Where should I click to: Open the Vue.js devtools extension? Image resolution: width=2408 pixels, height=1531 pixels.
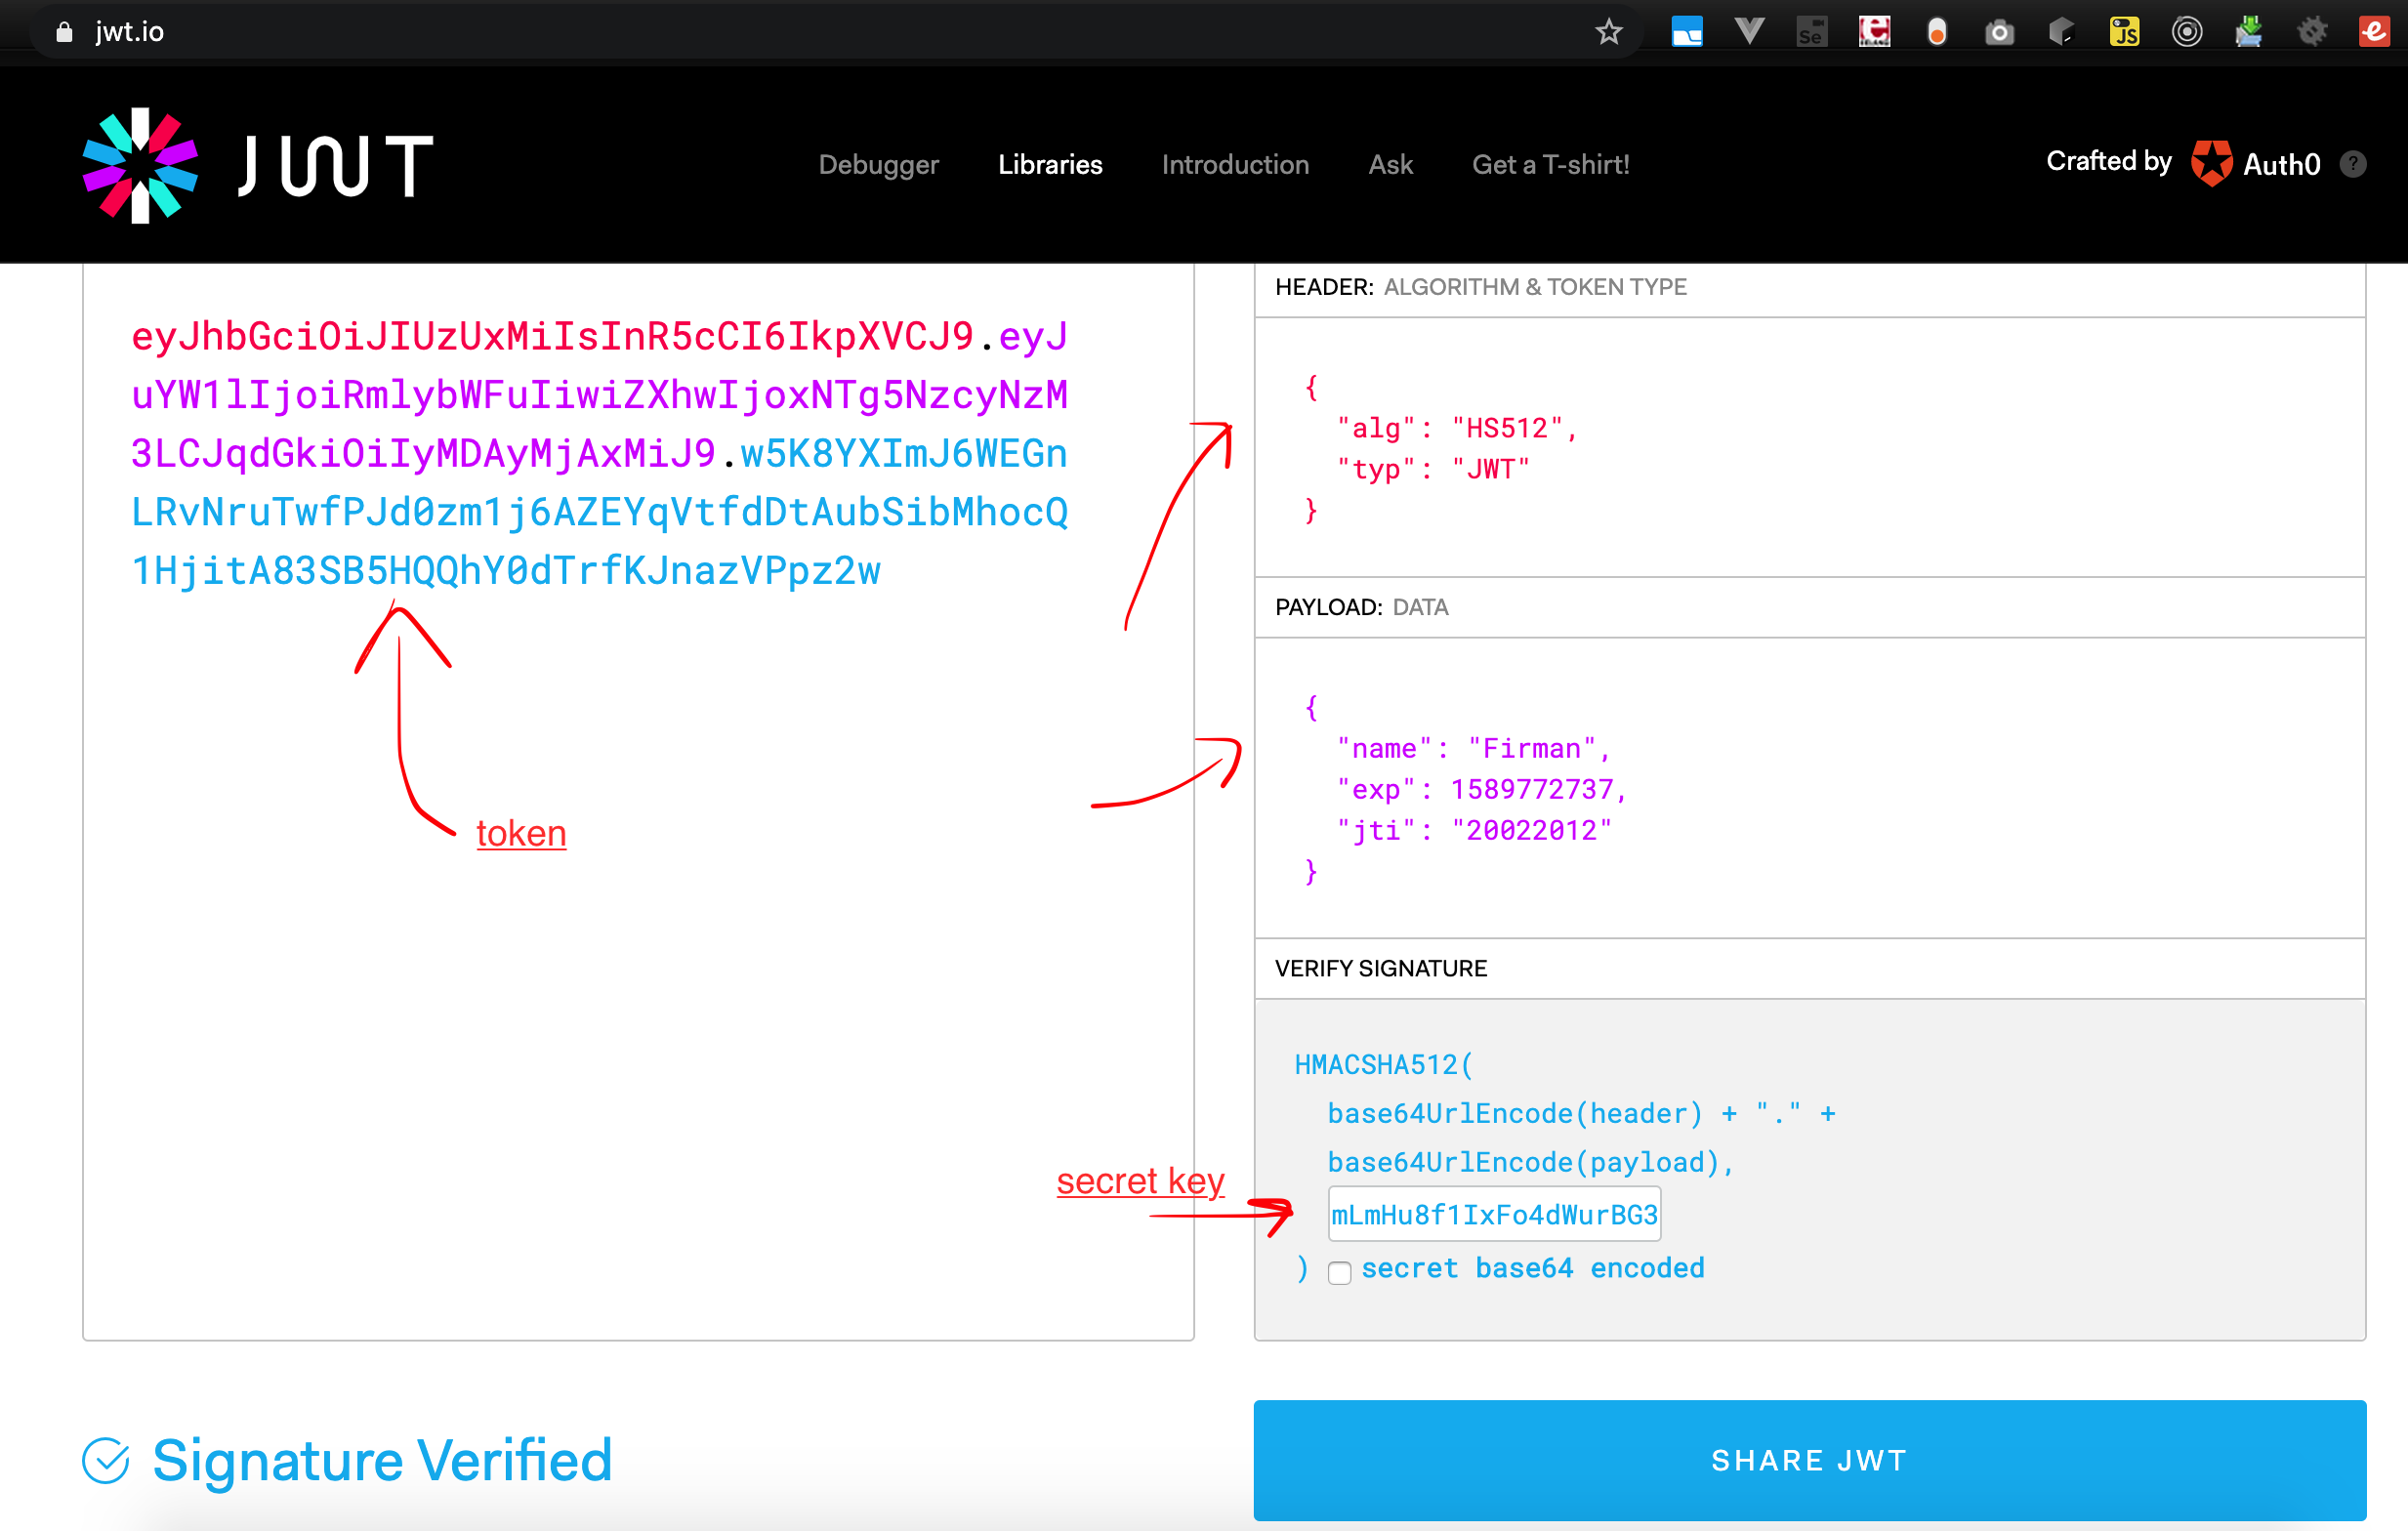1750,31
